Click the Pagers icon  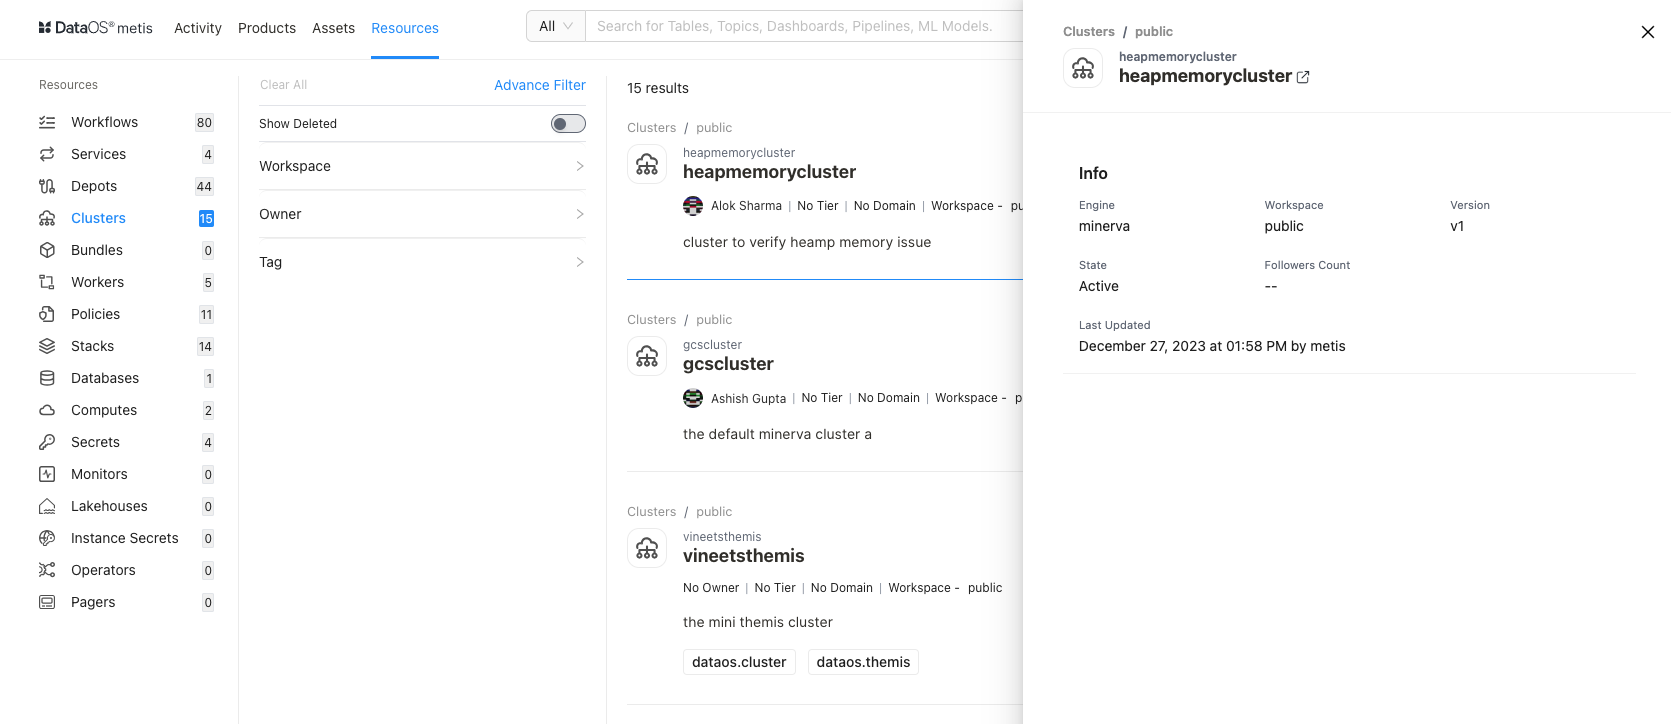pos(47,602)
